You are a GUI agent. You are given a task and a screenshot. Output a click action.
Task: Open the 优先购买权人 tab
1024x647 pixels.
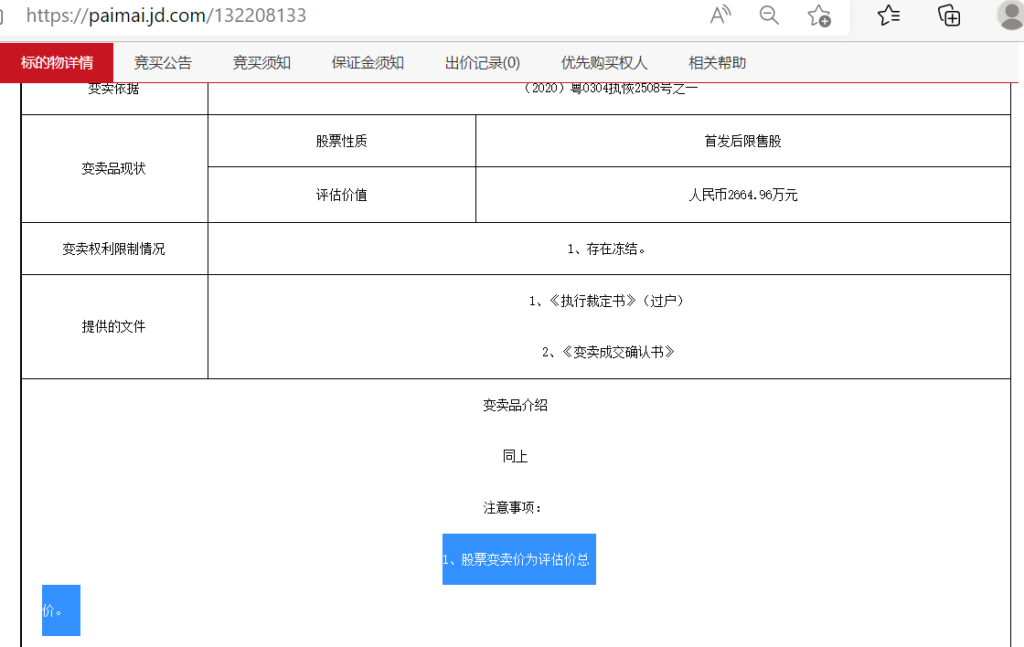[x=604, y=63]
